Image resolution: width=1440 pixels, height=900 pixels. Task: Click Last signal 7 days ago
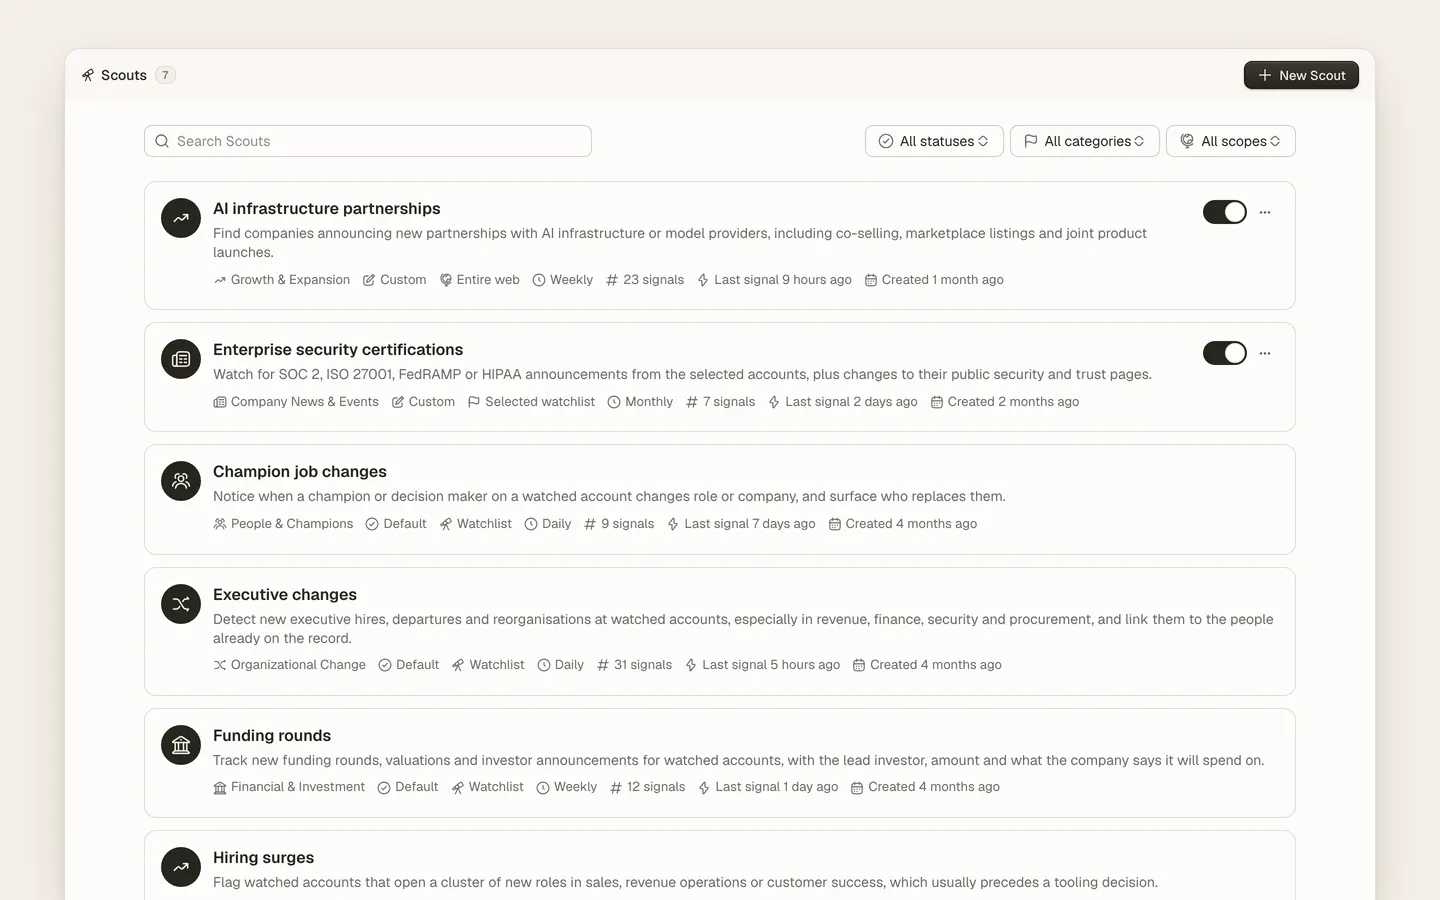tap(750, 524)
